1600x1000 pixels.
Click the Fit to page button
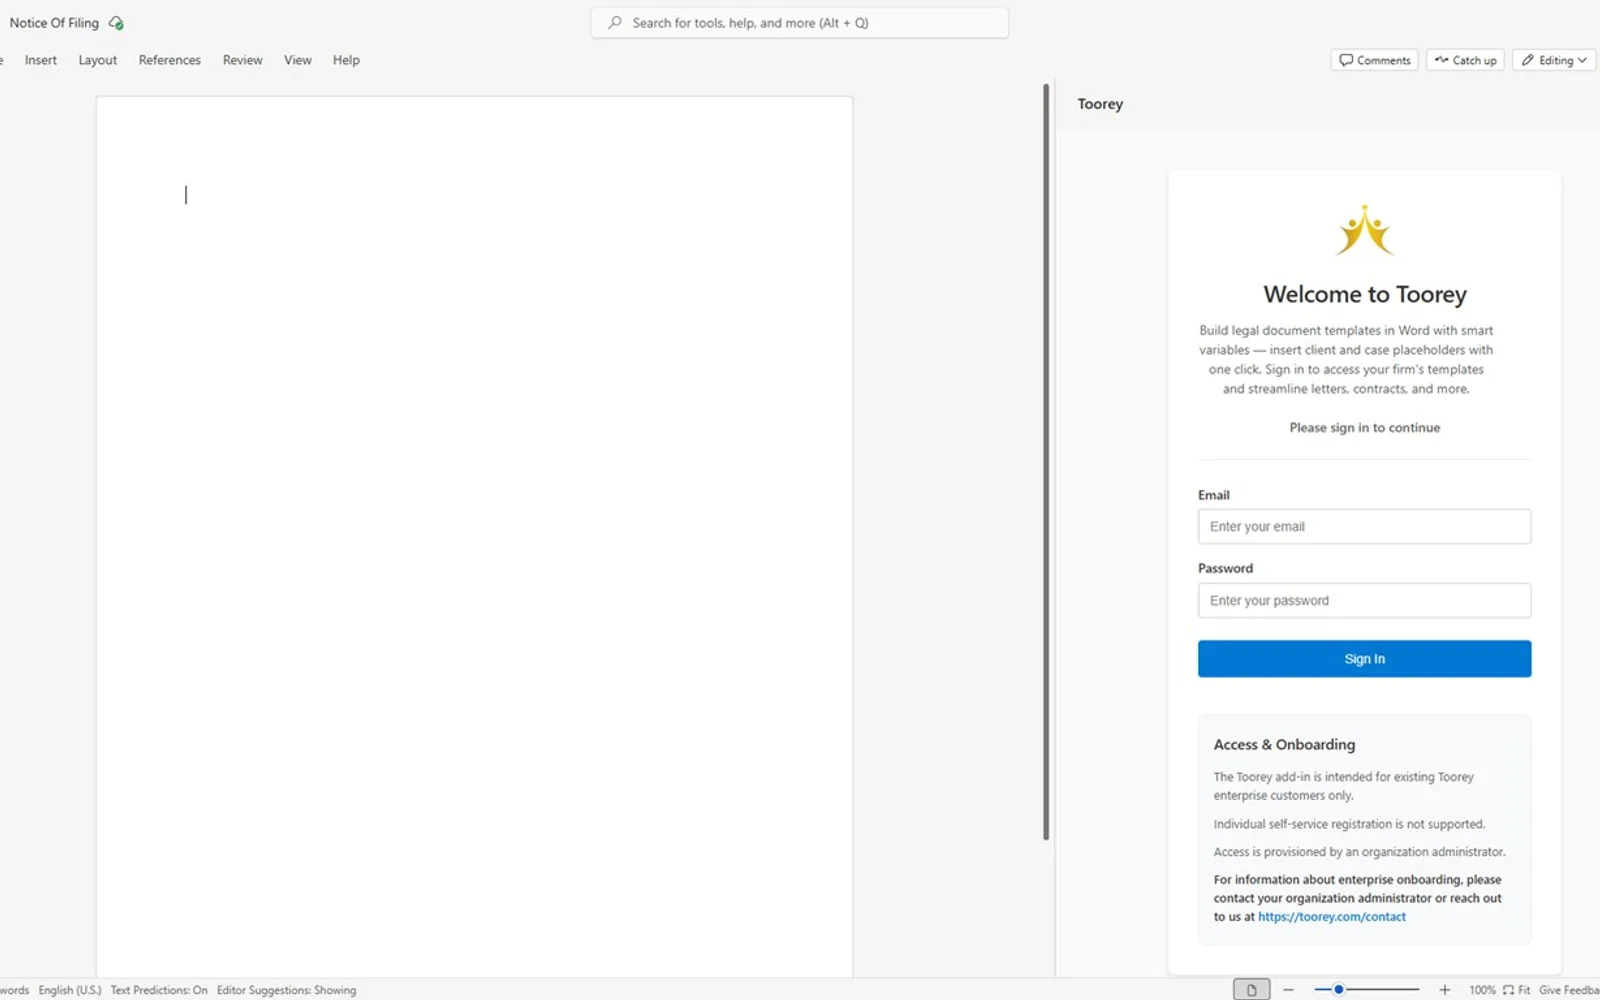(1516, 989)
